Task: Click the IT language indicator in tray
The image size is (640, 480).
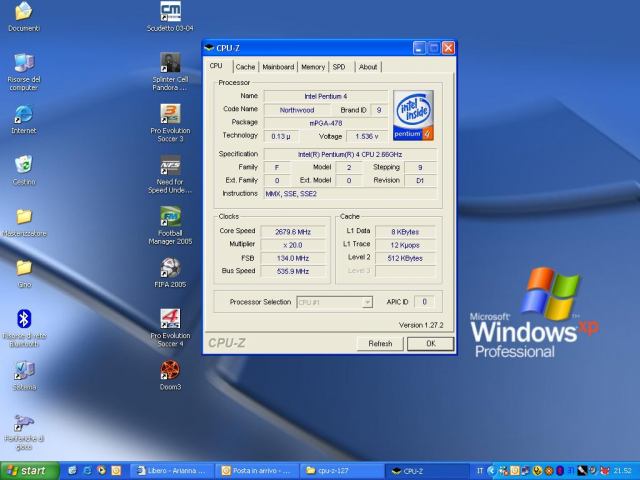Action: coord(480,471)
